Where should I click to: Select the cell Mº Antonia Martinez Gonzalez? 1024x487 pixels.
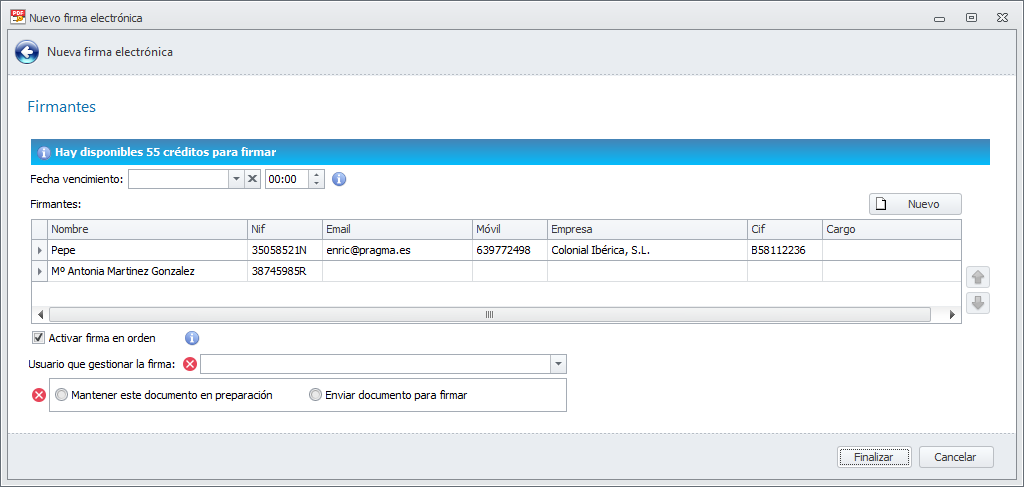pos(148,272)
